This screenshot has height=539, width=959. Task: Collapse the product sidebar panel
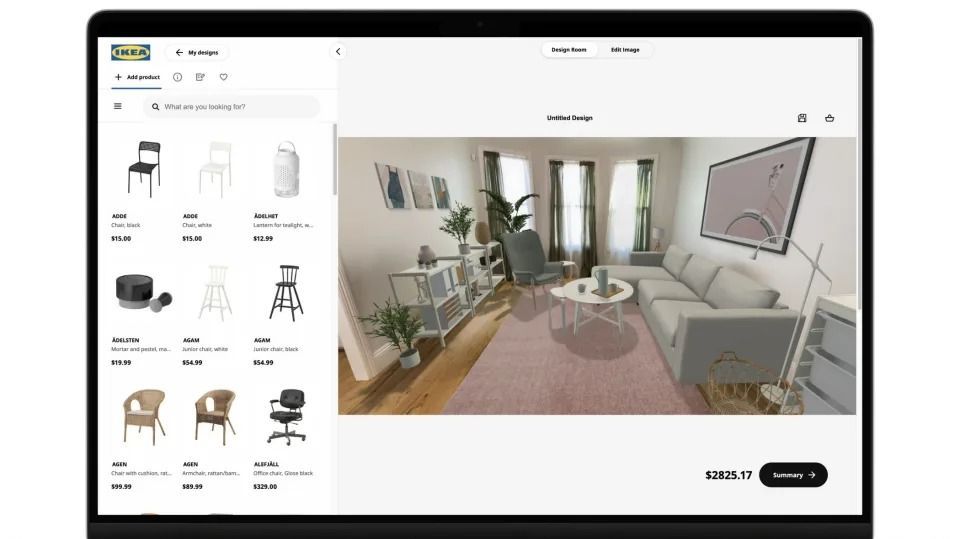(x=338, y=52)
